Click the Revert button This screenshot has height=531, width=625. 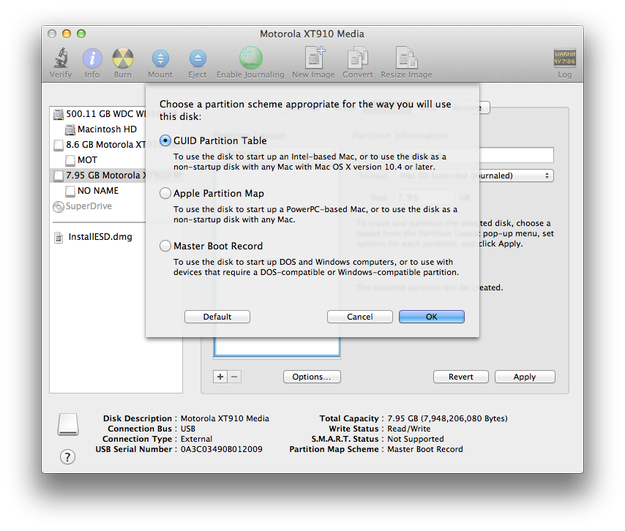pyautogui.click(x=461, y=377)
